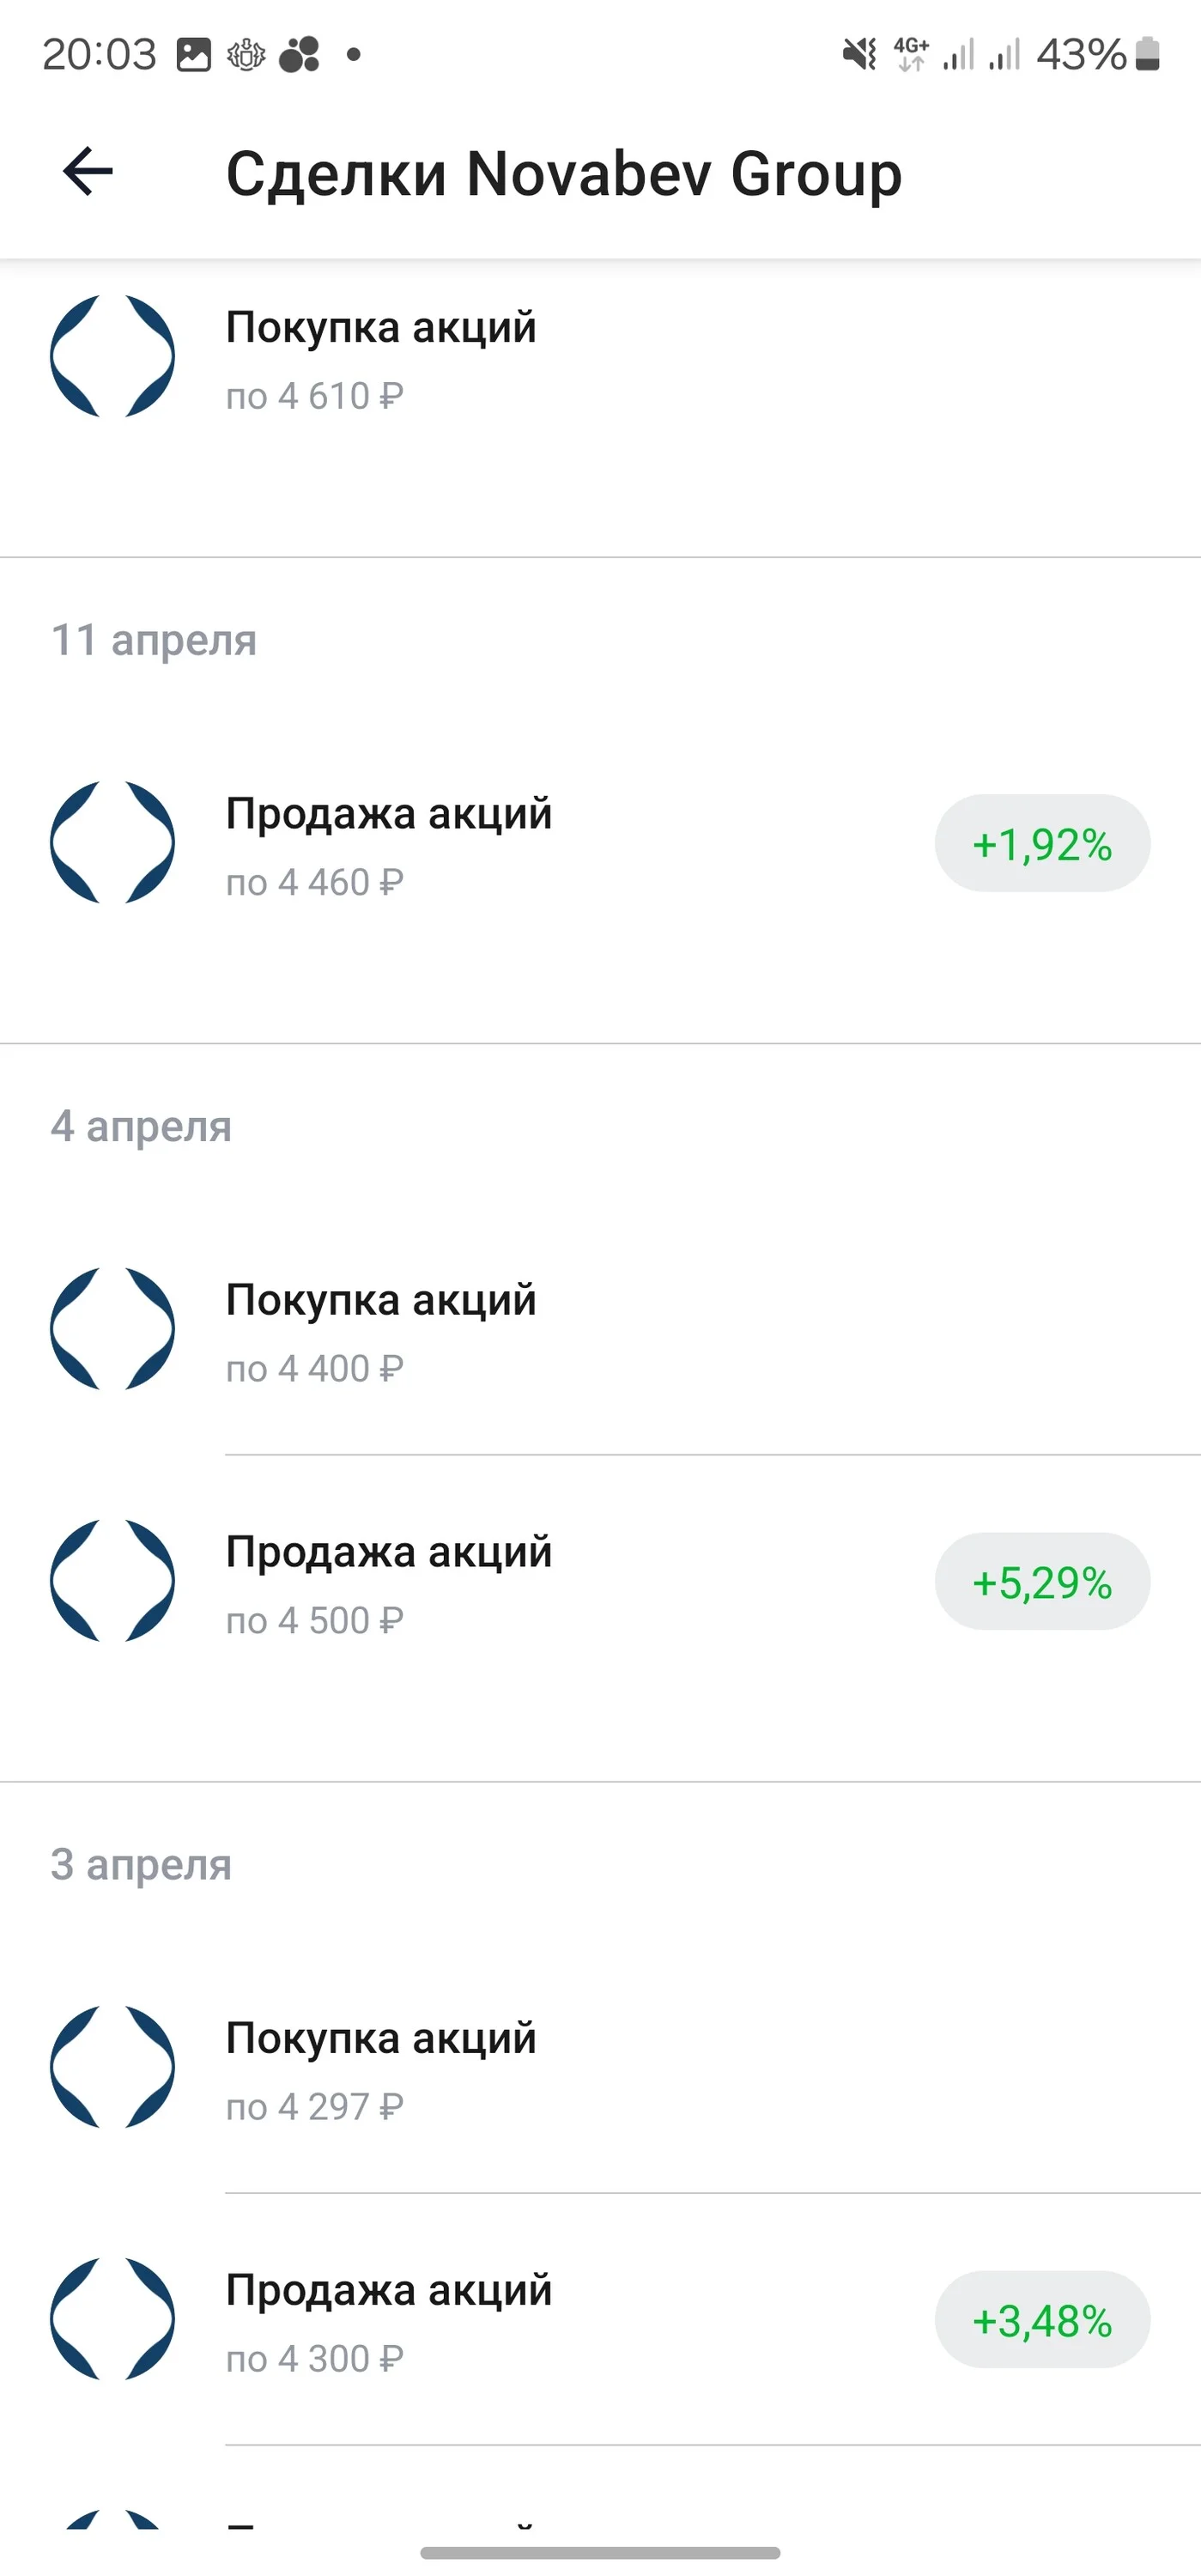Tap the battery indicator in status bar
The height and width of the screenshot is (2576, 1201).
coord(1148,54)
